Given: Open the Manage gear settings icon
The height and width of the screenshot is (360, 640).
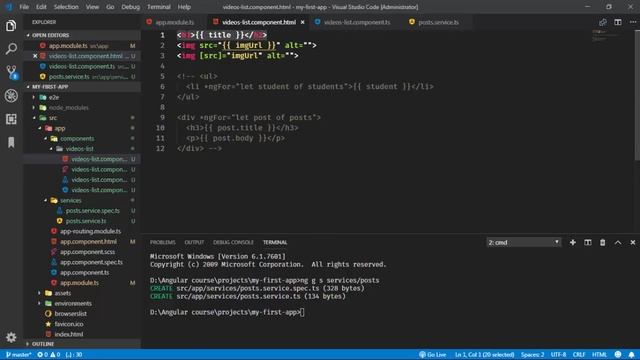Looking at the screenshot, I should [x=11, y=337].
